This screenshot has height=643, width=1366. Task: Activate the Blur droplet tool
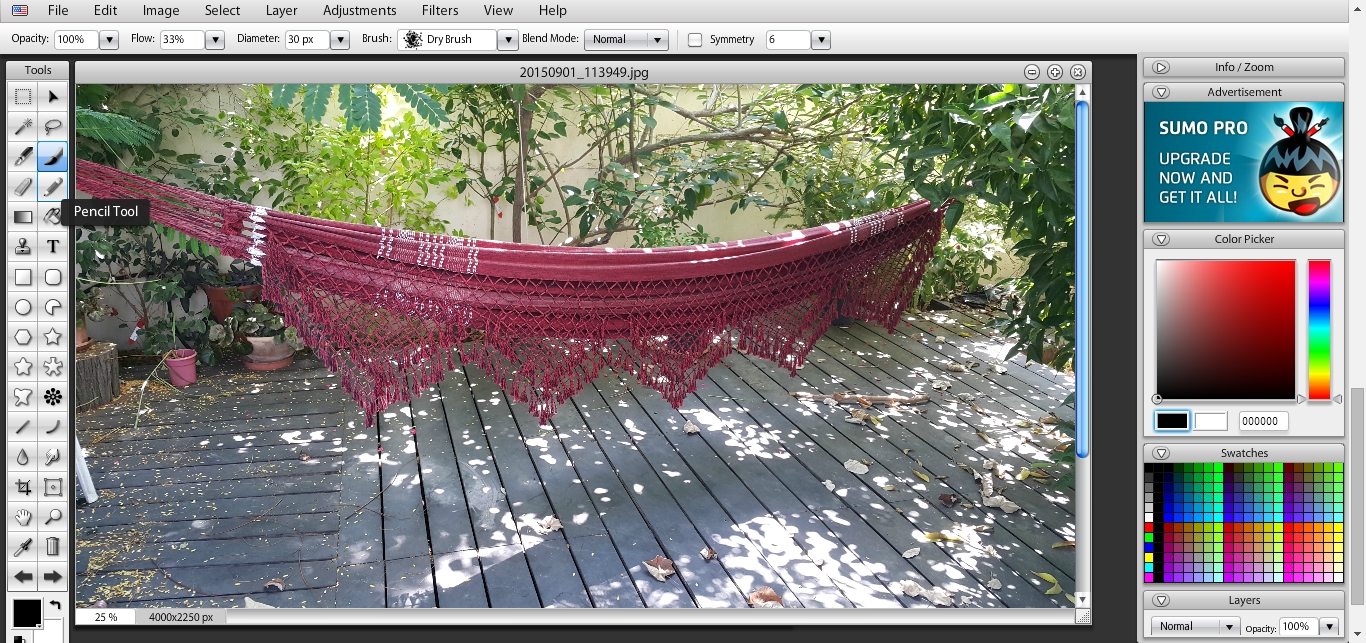tap(23, 457)
